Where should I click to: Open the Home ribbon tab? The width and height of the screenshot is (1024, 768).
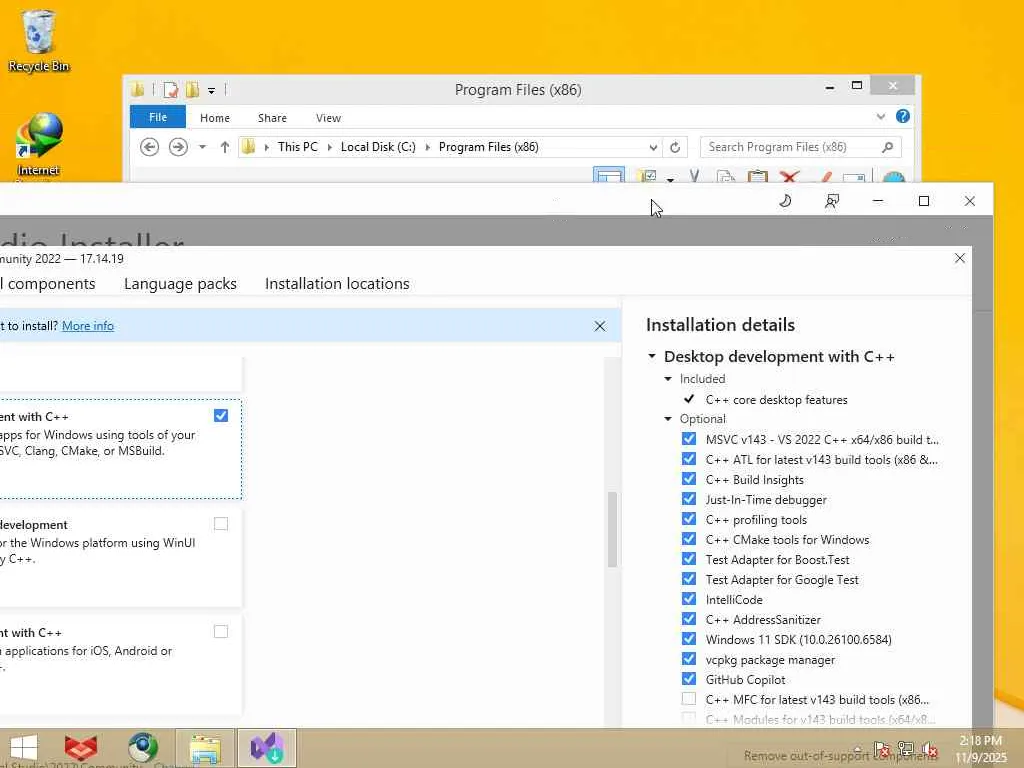(215, 118)
